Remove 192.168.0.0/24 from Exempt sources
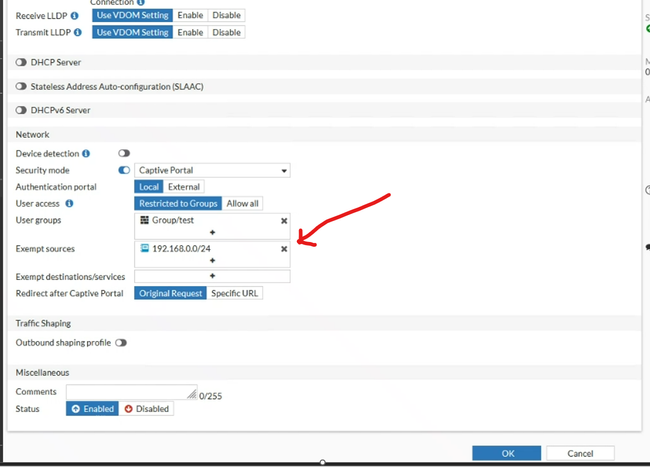The width and height of the screenshot is (650, 467). [284, 249]
